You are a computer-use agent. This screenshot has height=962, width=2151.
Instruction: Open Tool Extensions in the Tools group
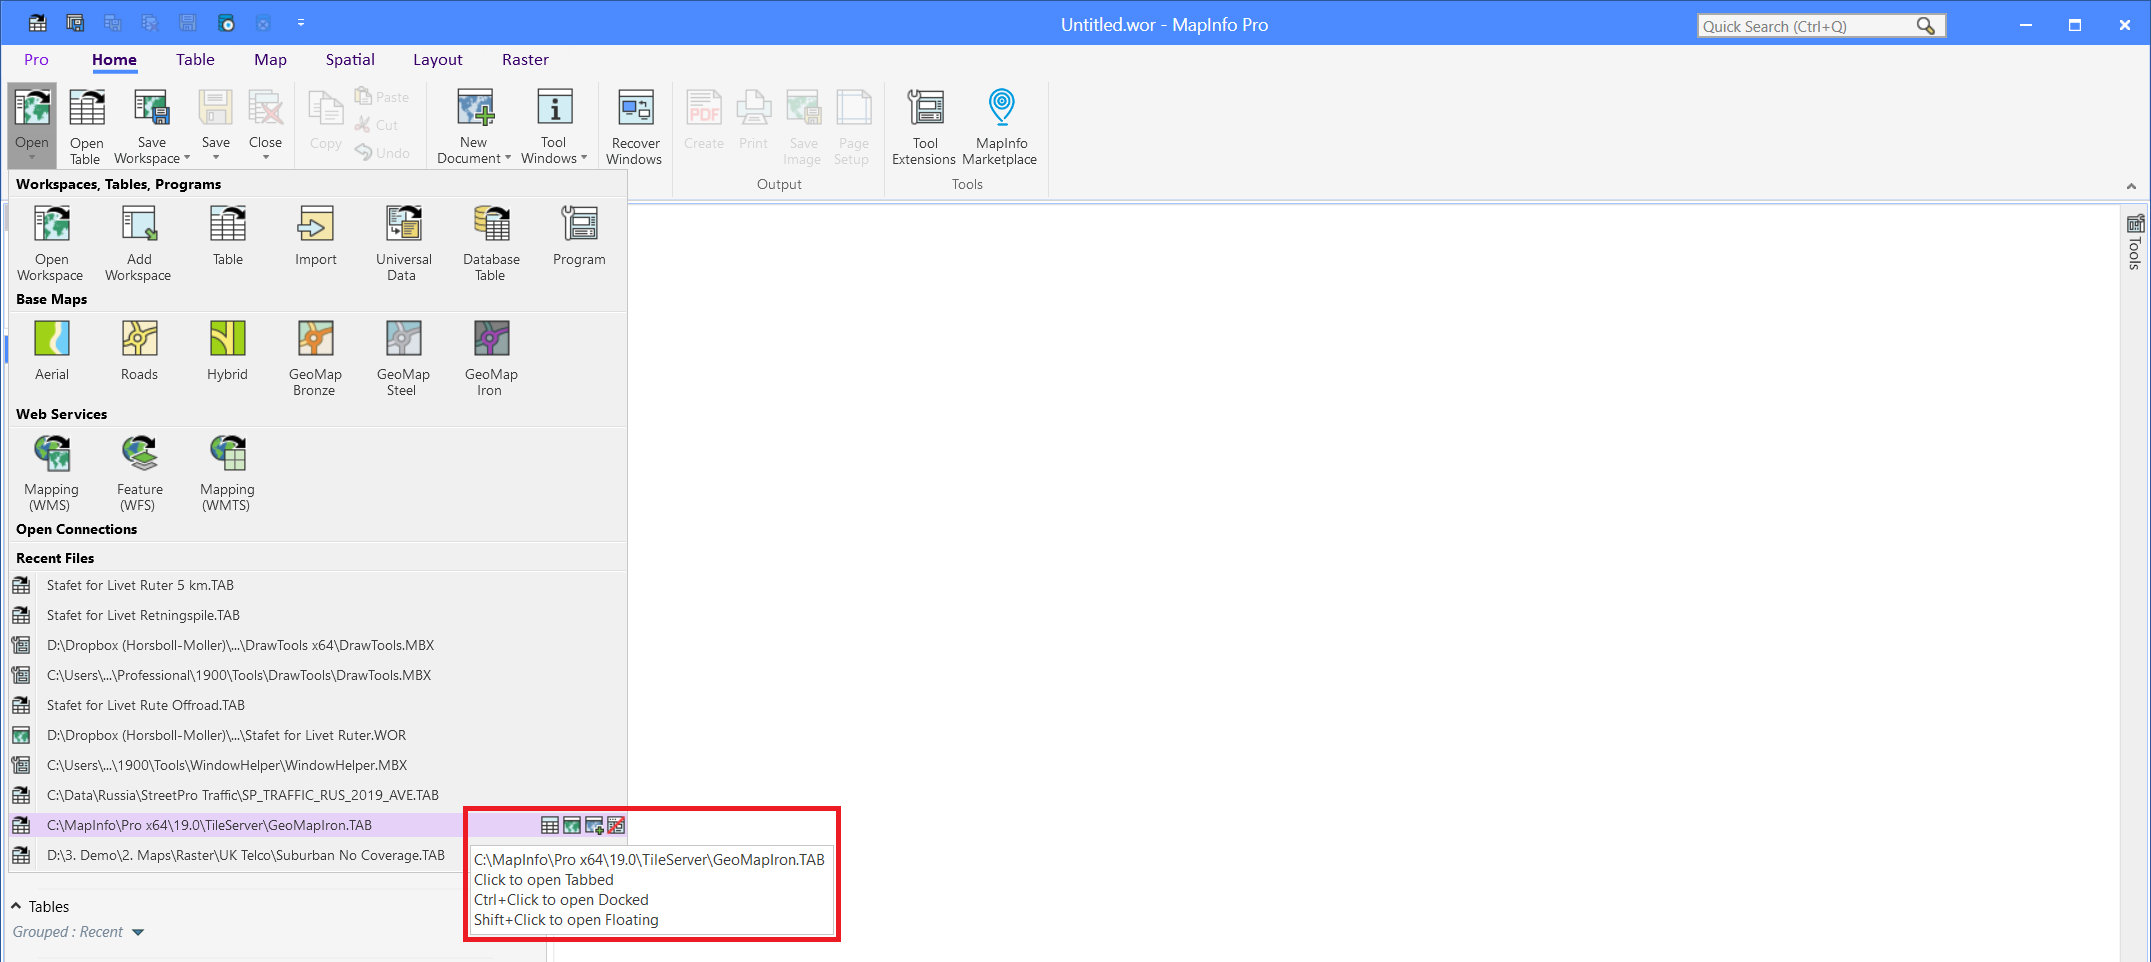click(925, 126)
